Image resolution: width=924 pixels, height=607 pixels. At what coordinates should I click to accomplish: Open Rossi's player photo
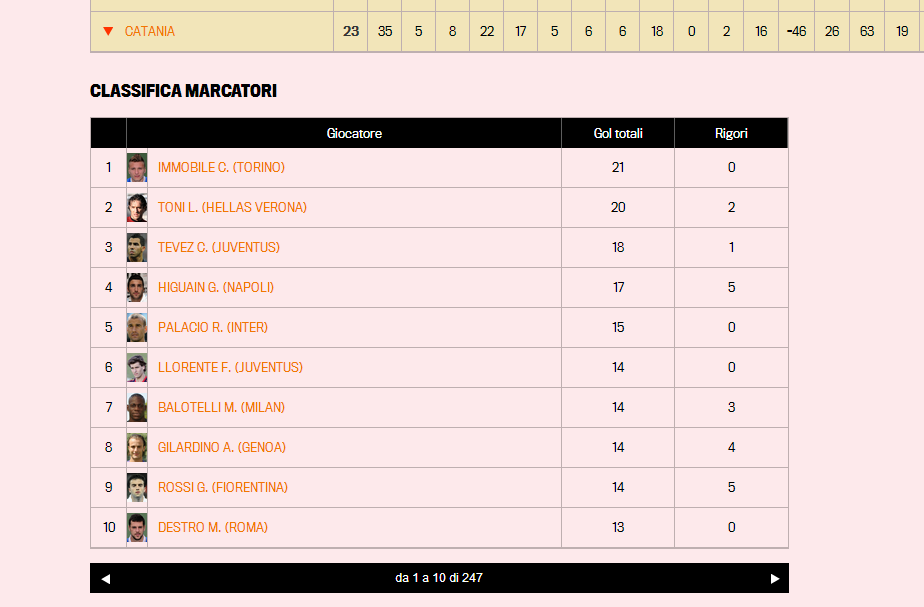(137, 488)
